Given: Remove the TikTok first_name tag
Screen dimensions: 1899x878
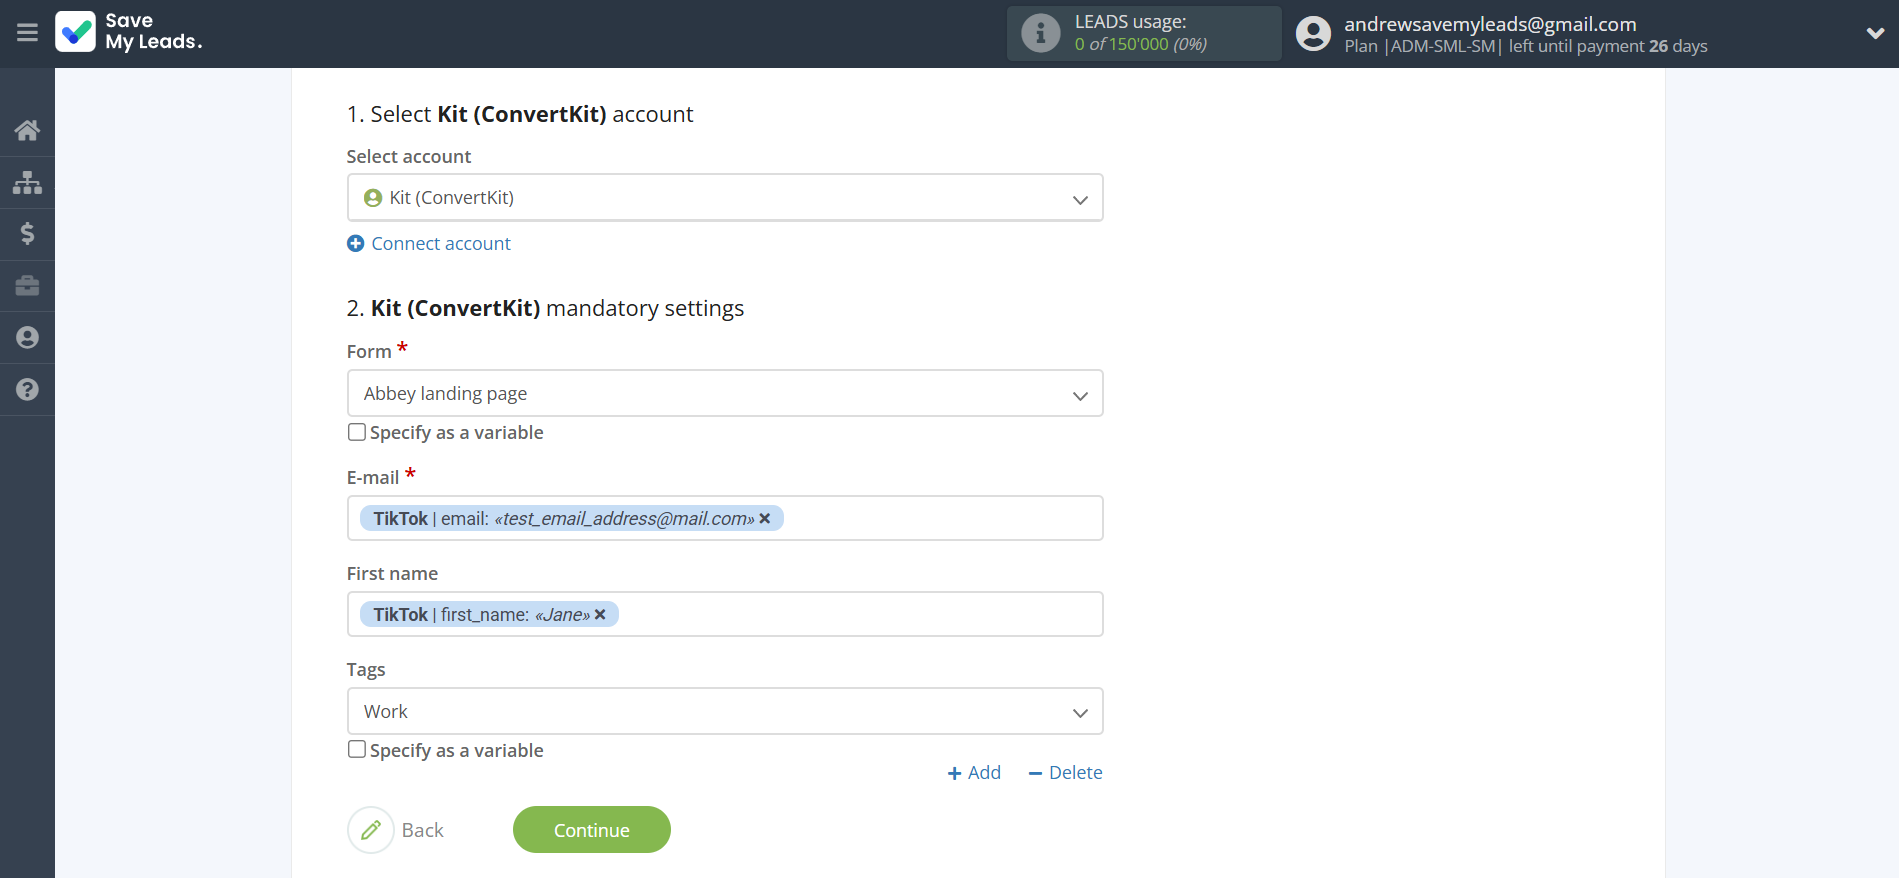Looking at the screenshot, I should tap(600, 614).
